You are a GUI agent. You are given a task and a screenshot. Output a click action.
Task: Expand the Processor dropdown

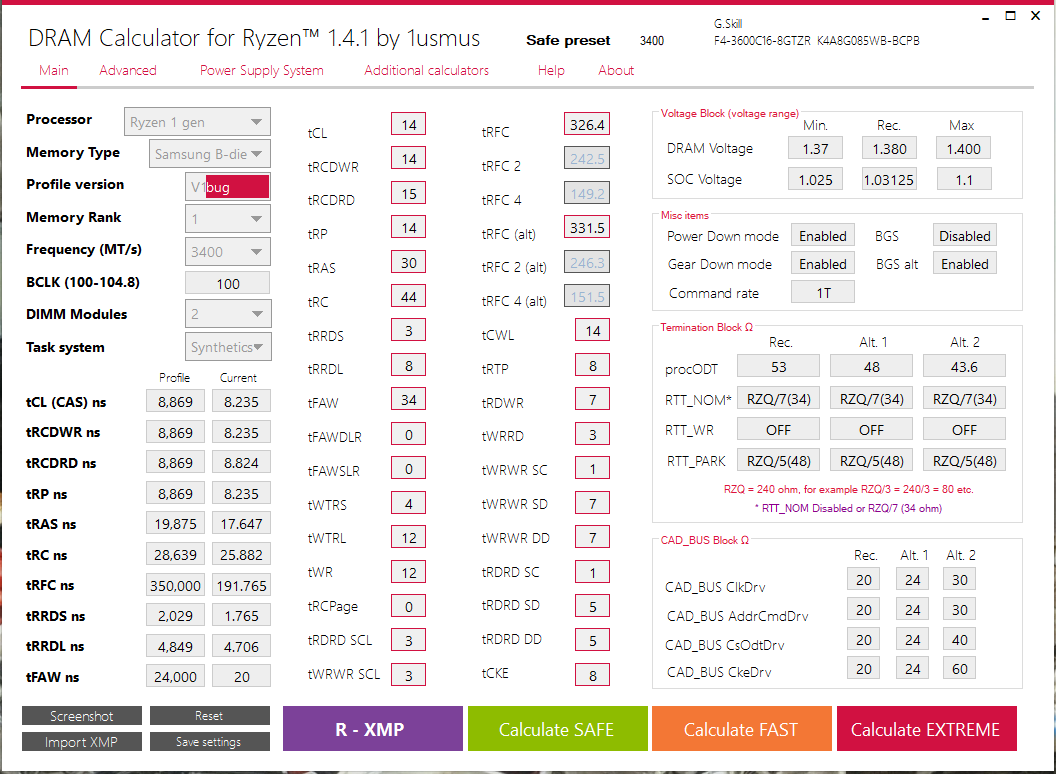pyautogui.click(x=197, y=122)
